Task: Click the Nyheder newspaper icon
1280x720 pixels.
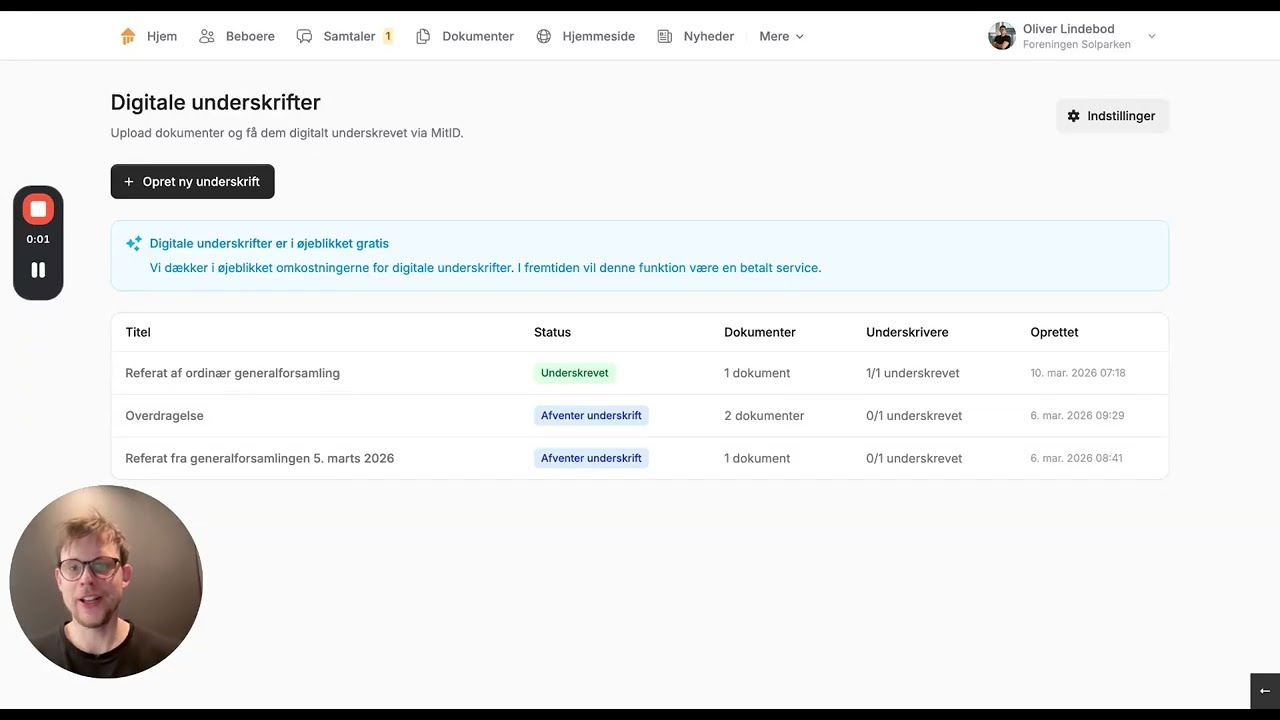Action: 665,36
